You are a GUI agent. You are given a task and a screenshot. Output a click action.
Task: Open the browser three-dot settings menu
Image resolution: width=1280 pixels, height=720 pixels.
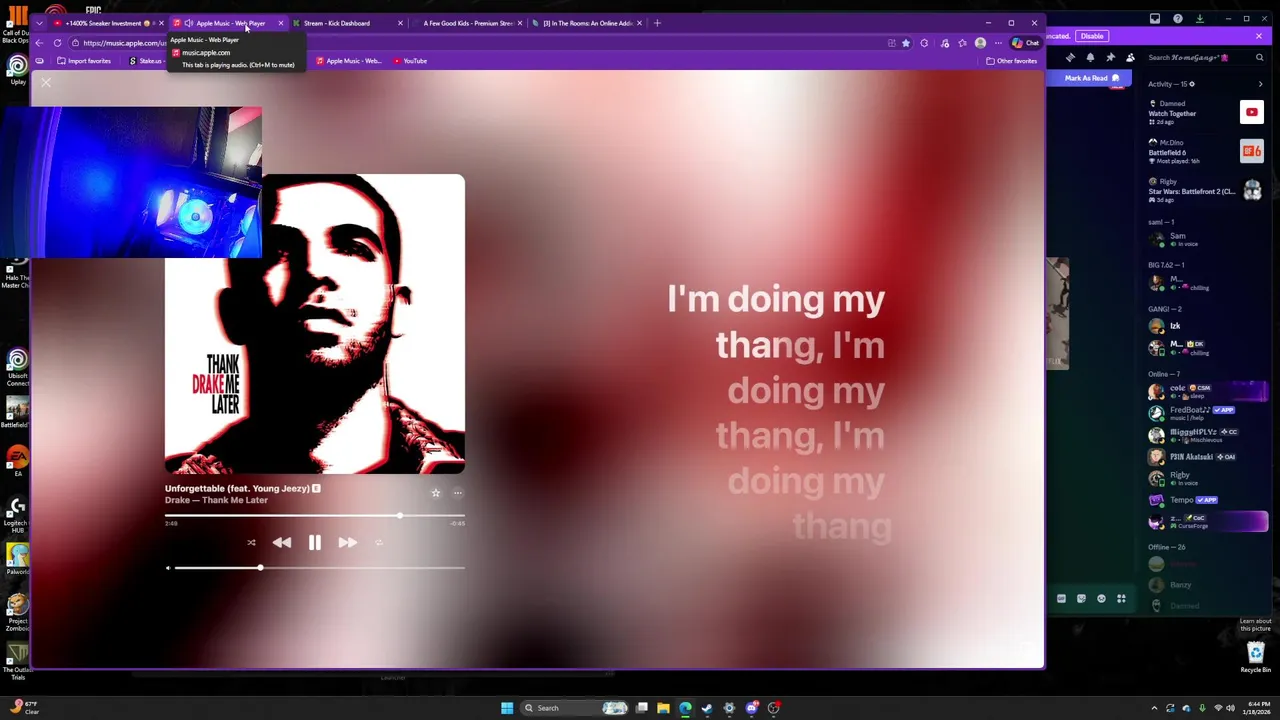(998, 43)
